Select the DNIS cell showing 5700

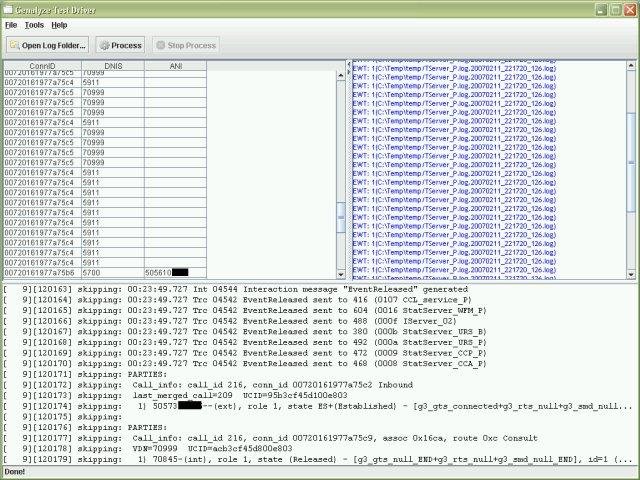[x=113, y=273]
